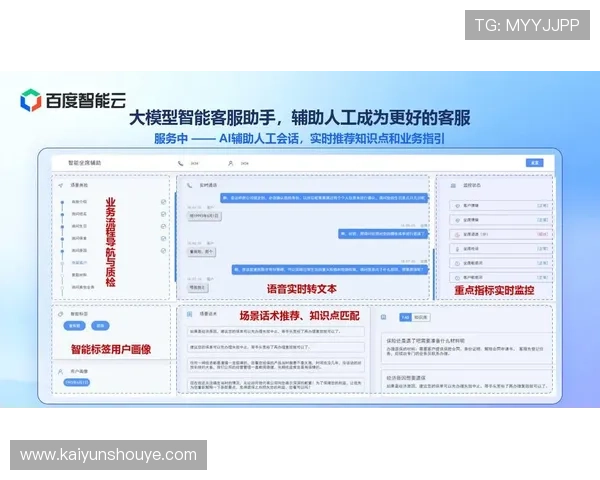
Task: Select the 询问姓名 step in the flow list
Action: pyautogui.click(x=79, y=214)
